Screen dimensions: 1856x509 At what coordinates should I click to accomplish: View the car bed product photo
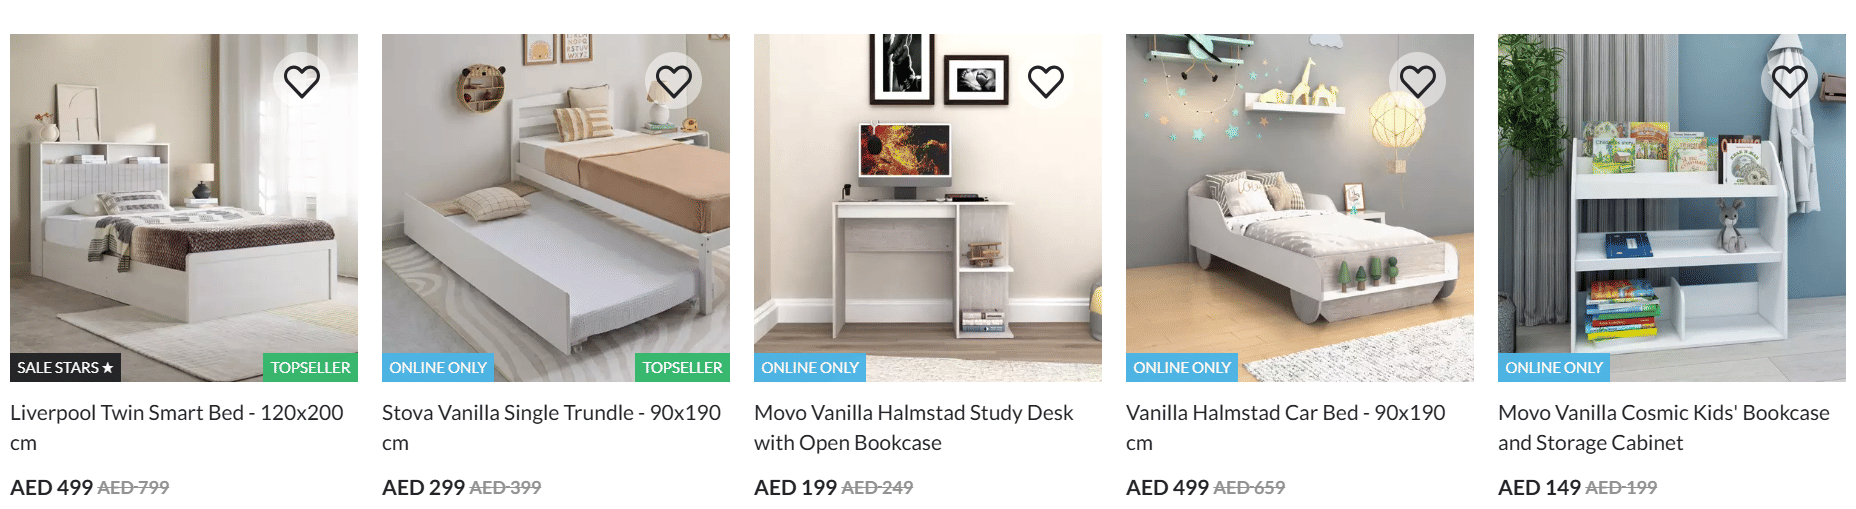[1300, 208]
